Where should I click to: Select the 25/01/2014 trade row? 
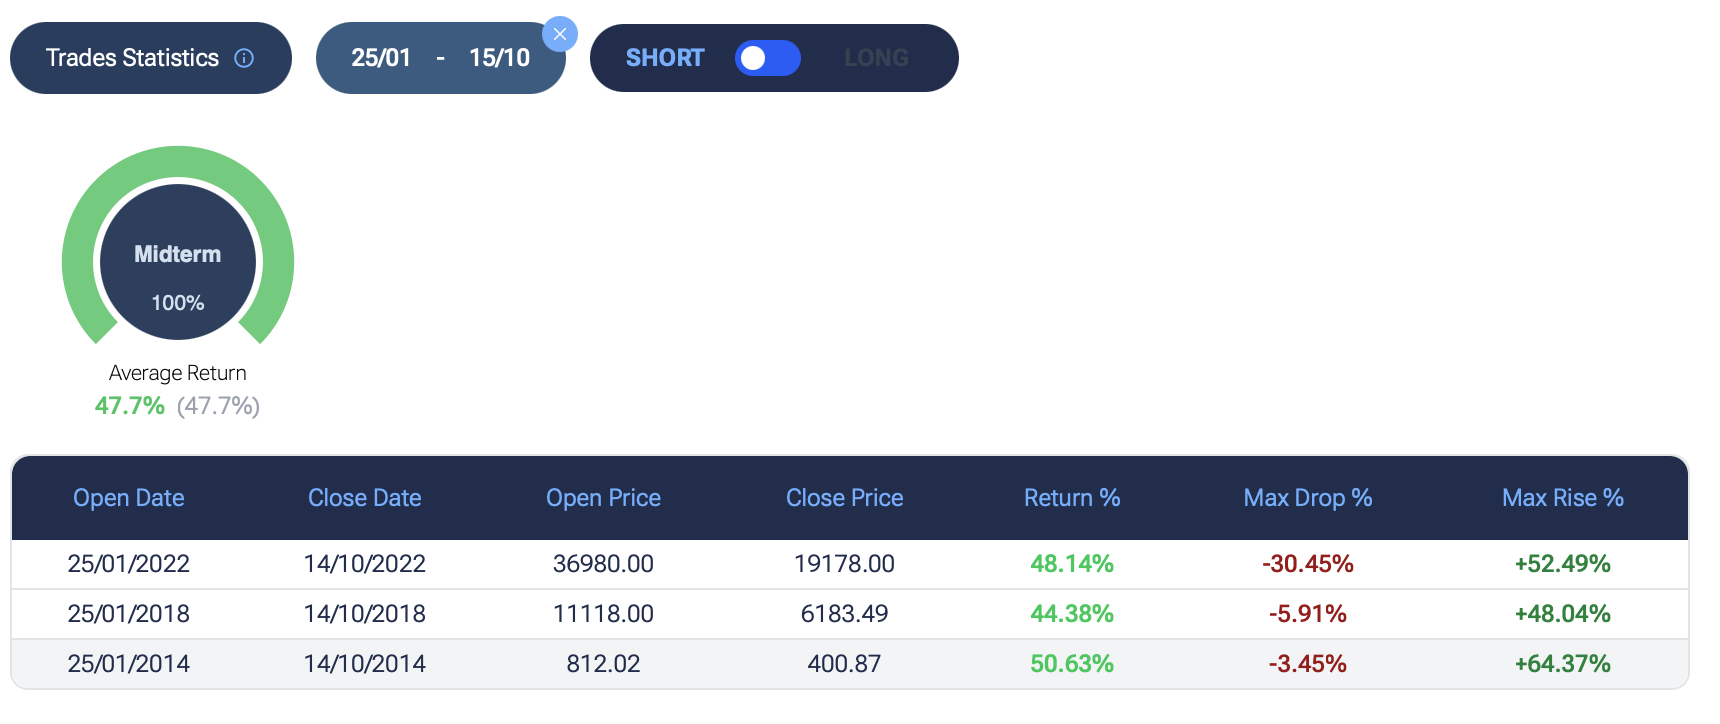(x=129, y=664)
